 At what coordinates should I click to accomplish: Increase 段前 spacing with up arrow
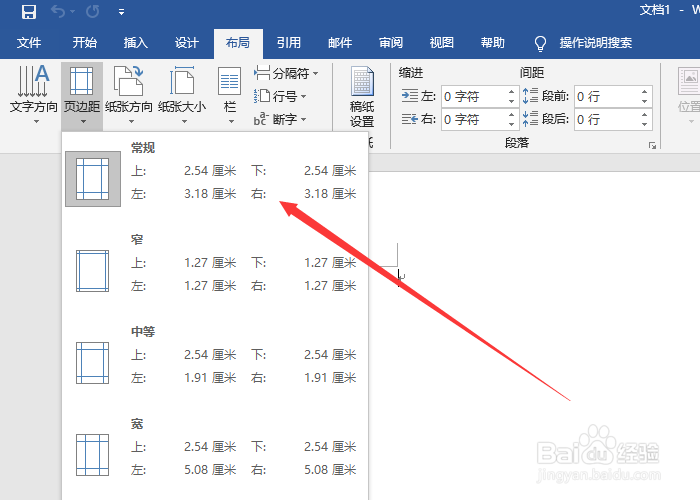(x=644, y=92)
